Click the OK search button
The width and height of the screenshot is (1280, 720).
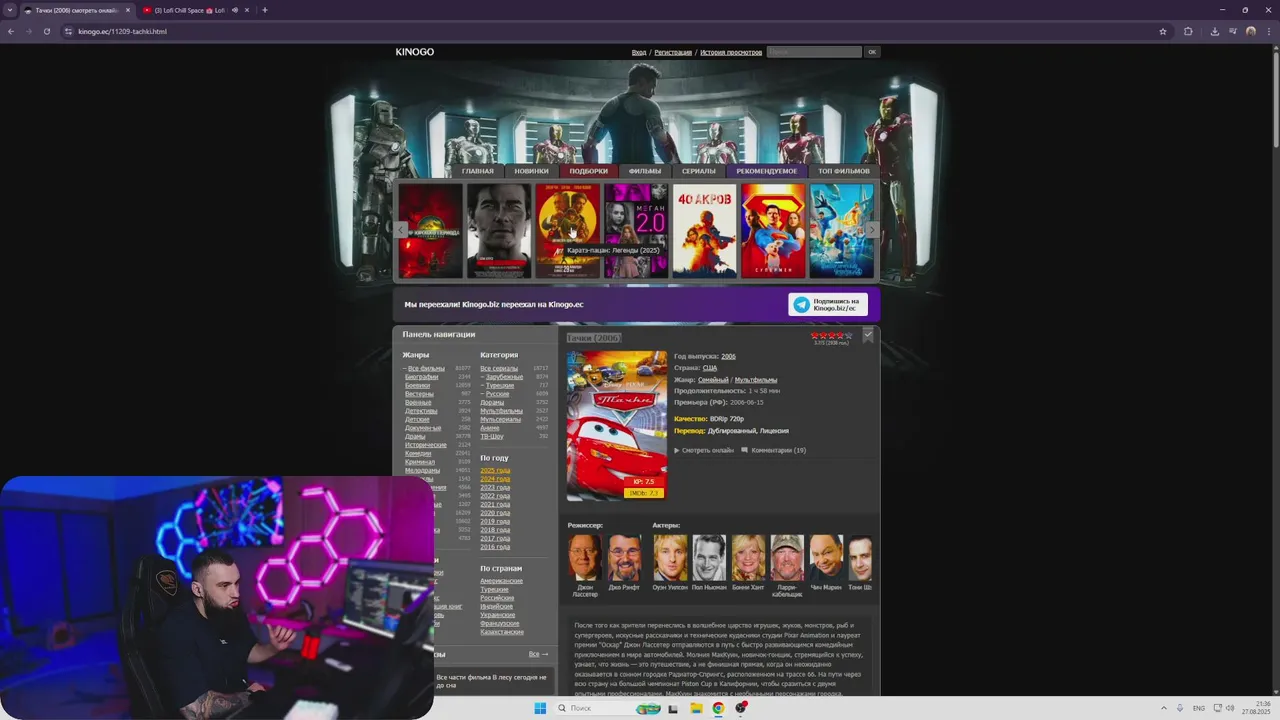click(872, 52)
